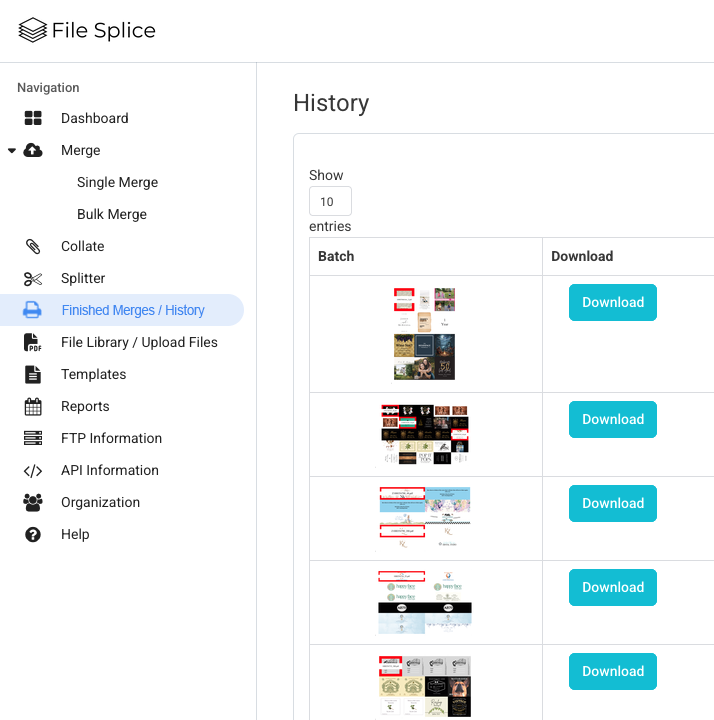Screen dimensions: 714x720
Task: Click the FTP Information server icon
Action: (33, 438)
